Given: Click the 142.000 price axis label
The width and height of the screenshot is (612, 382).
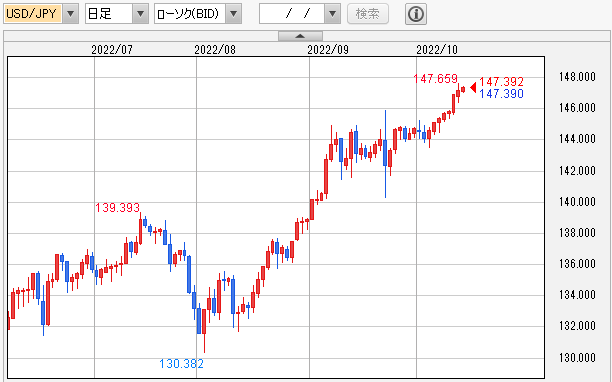Looking at the screenshot, I should pyautogui.click(x=577, y=171).
